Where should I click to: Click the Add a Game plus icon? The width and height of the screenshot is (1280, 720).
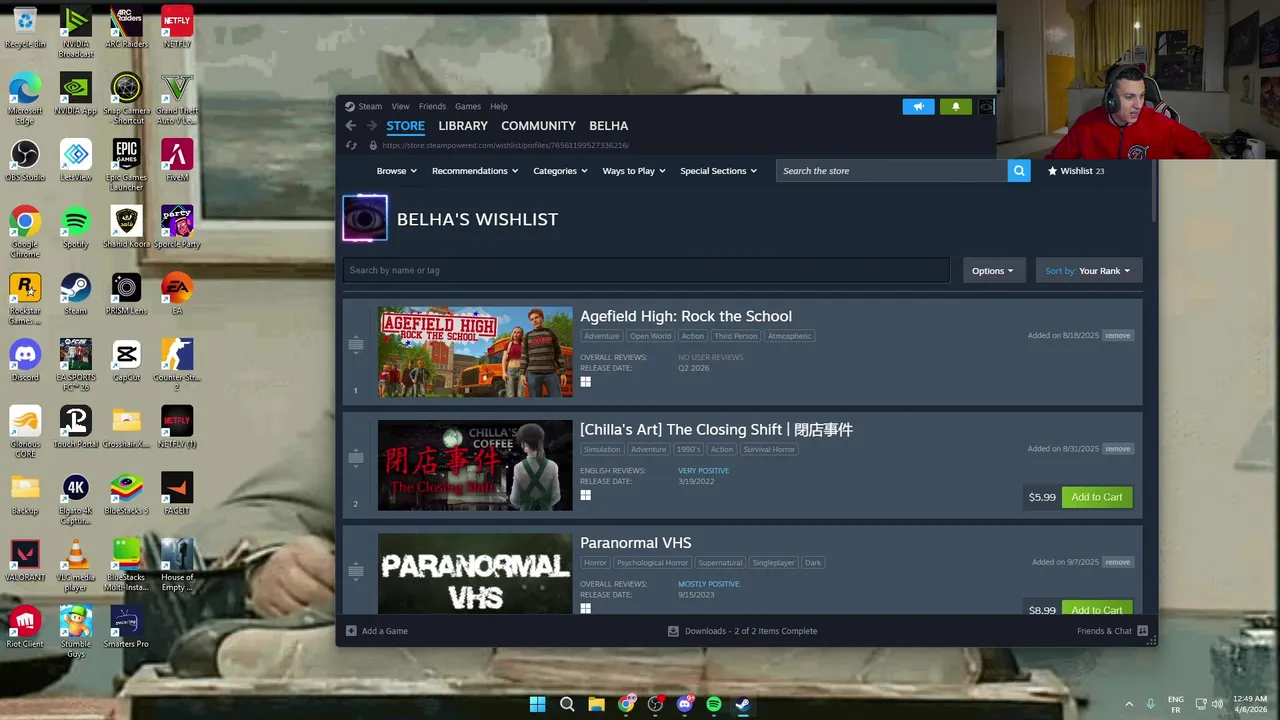[x=351, y=631]
